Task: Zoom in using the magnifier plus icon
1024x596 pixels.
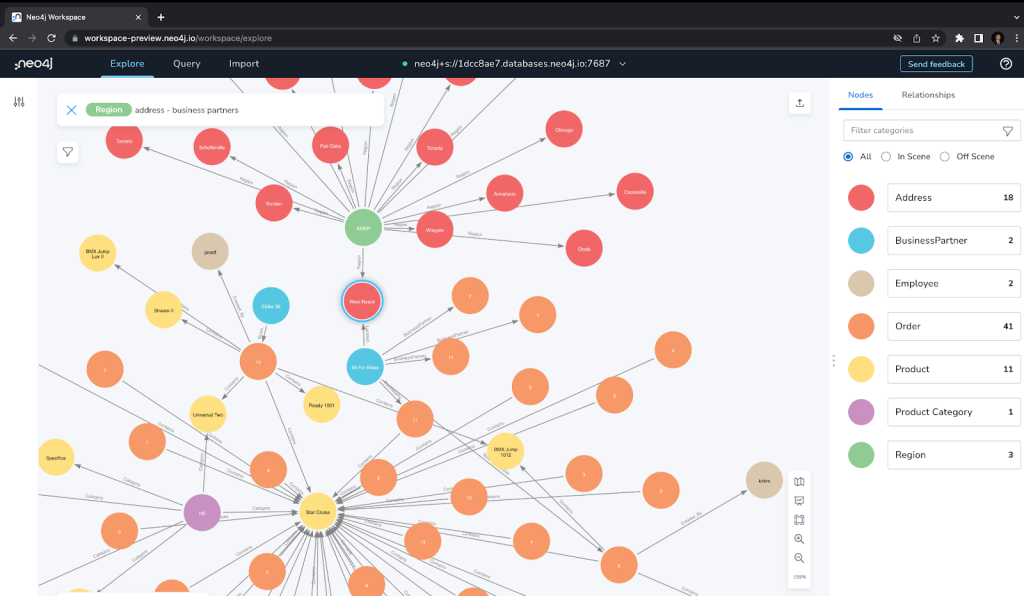Action: [799, 539]
